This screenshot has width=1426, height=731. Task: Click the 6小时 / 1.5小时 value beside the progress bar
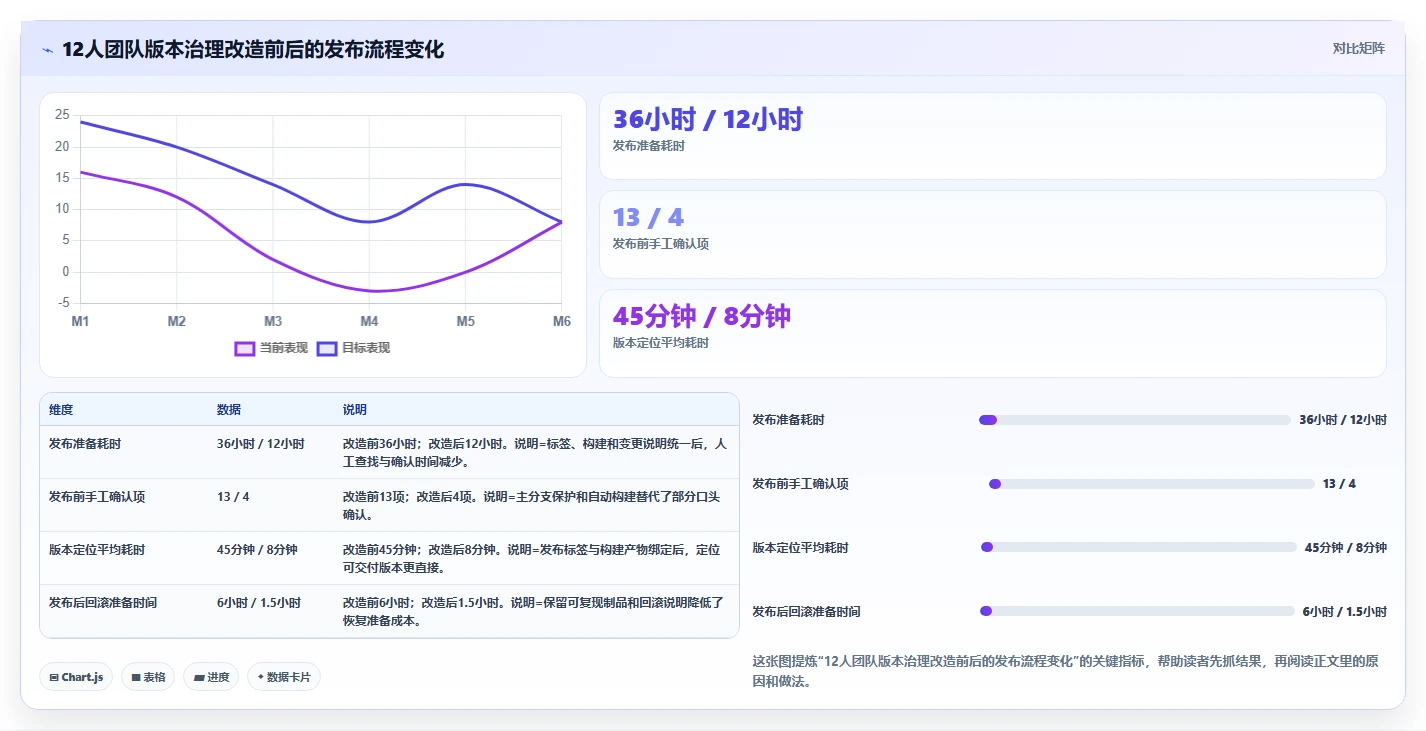point(1344,611)
